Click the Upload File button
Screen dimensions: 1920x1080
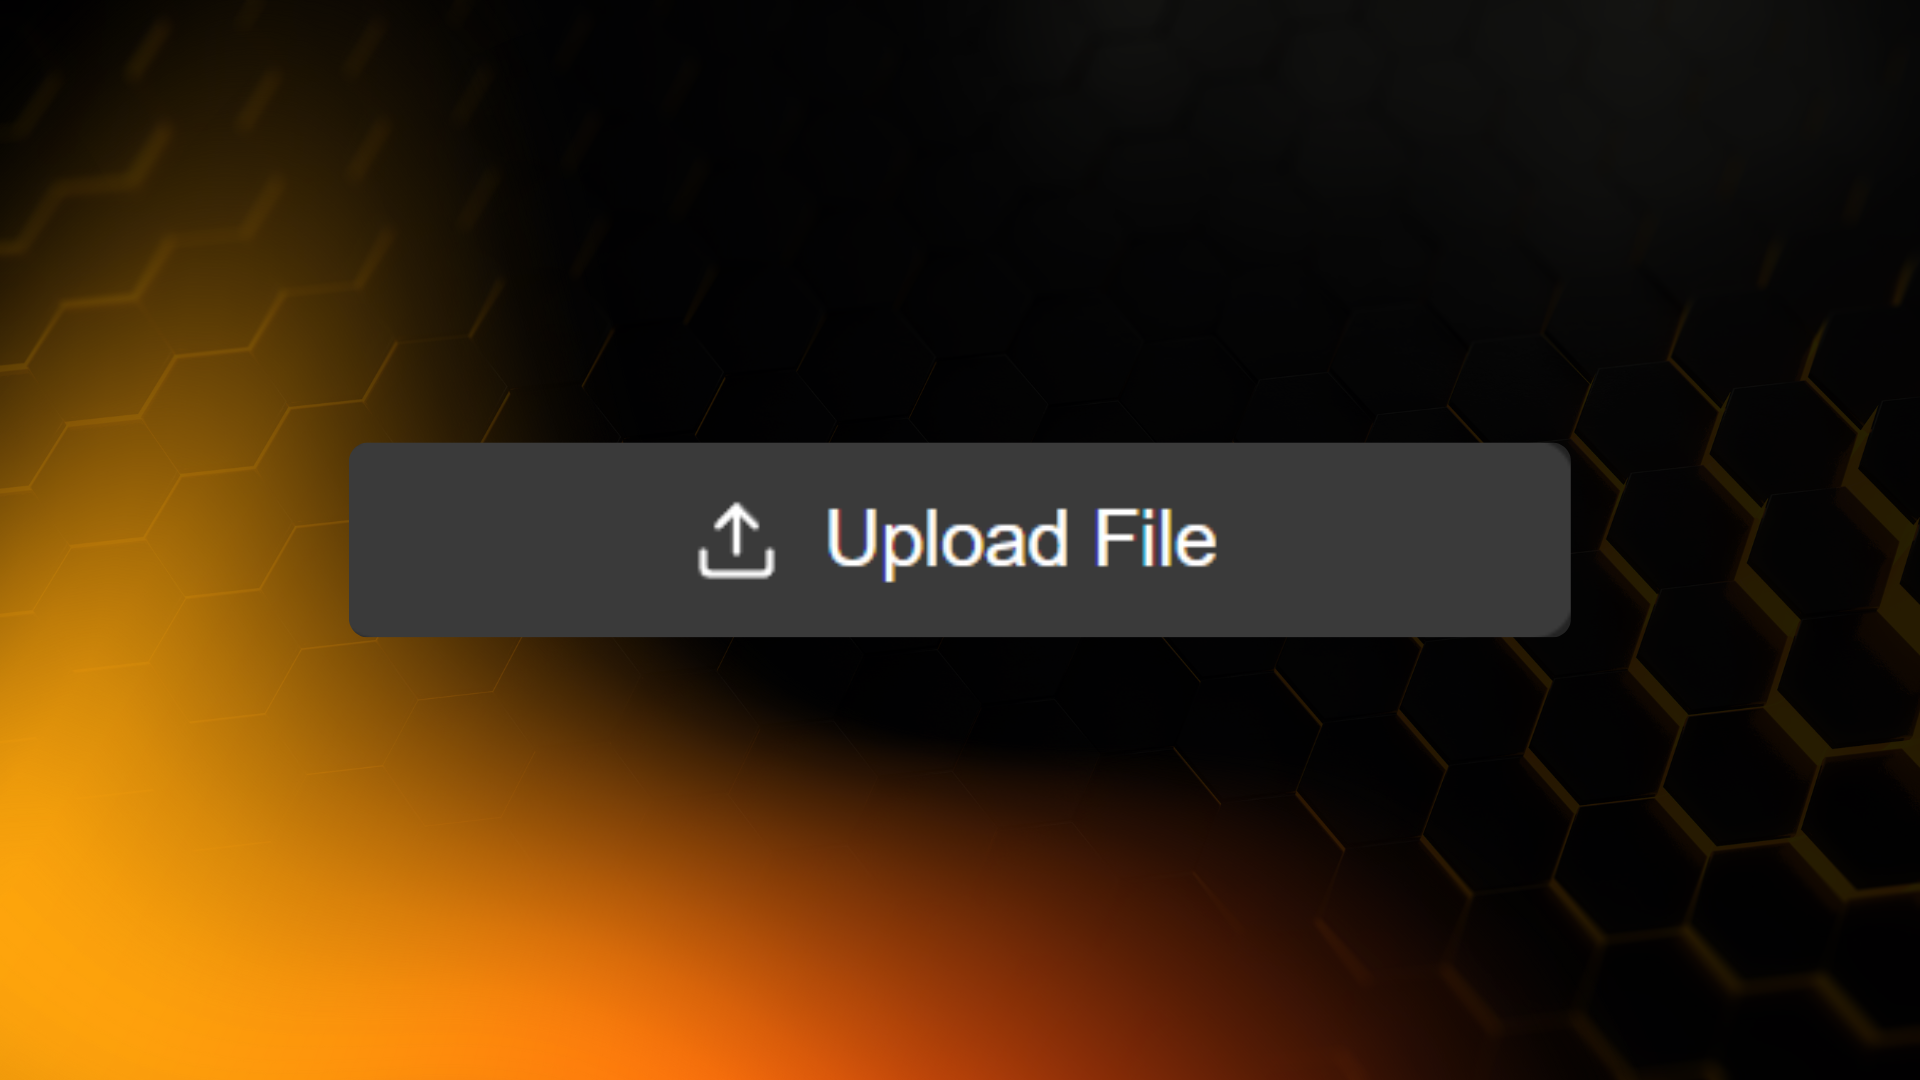pos(960,540)
